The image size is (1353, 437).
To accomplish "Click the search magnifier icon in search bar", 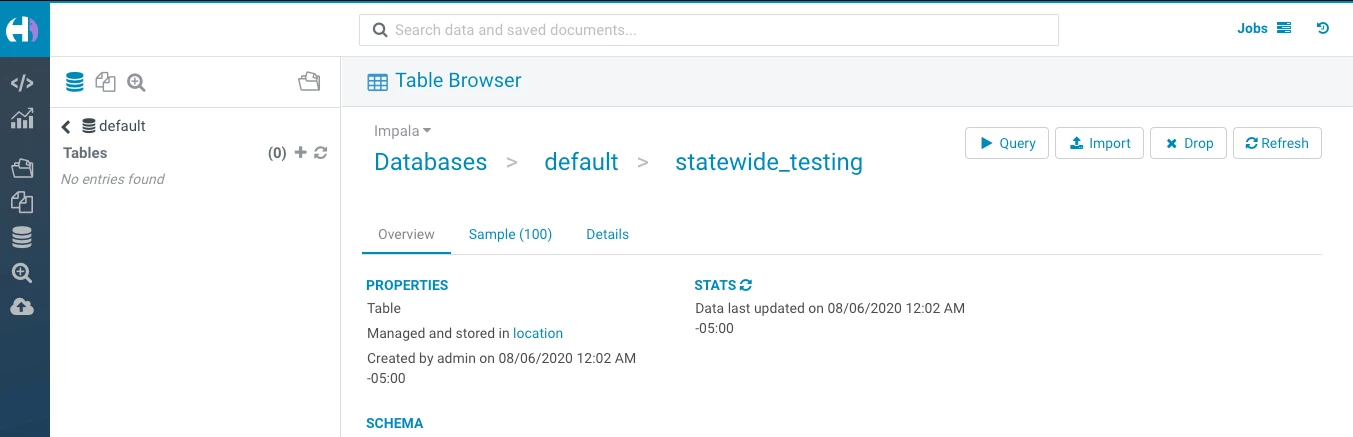I will pyautogui.click(x=380, y=30).
